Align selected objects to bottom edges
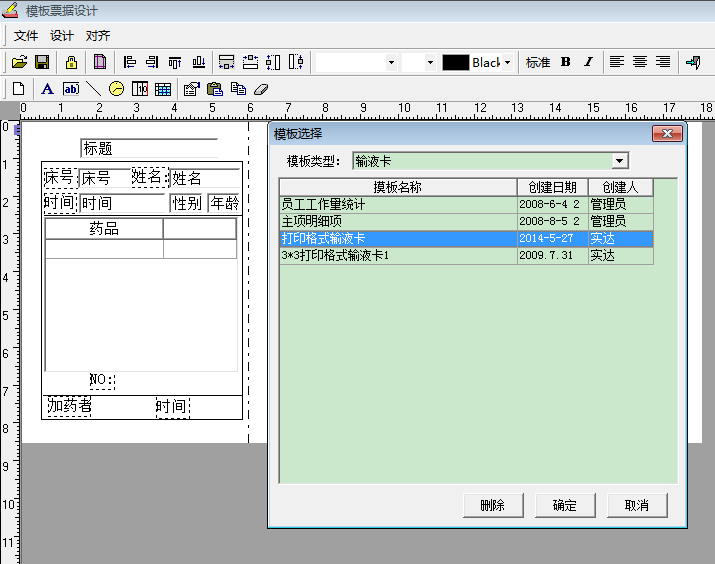This screenshot has height=564, width=715. (x=198, y=62)
